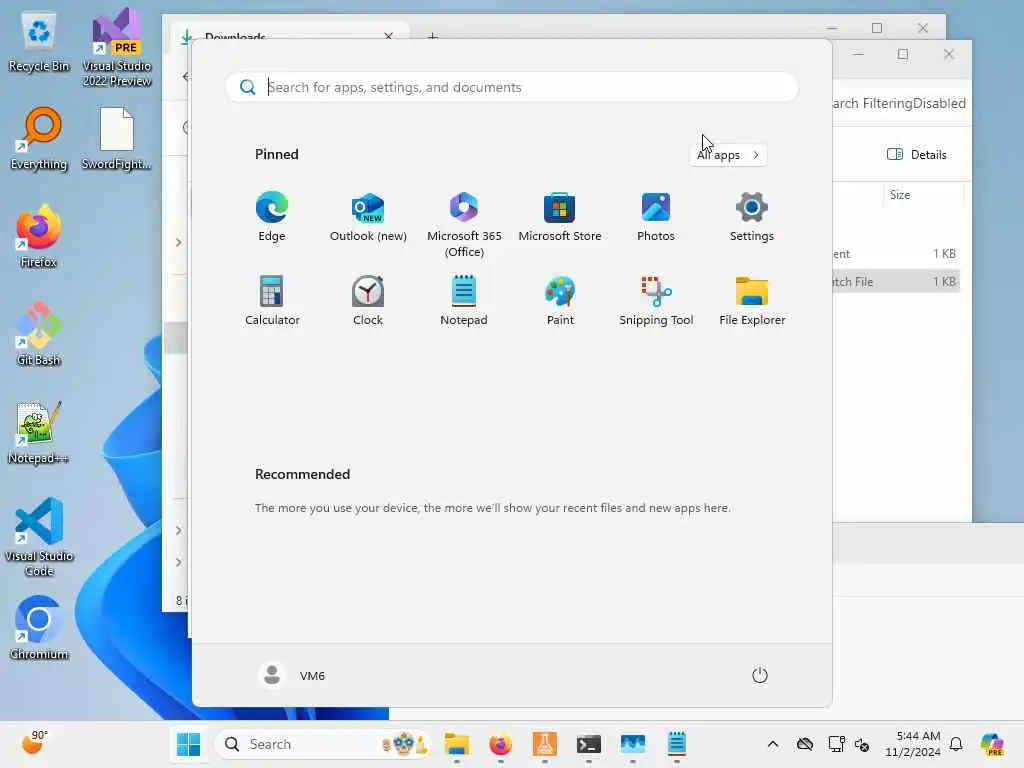Open Settings from pinned apps
The image size is (1024, 768).
click(752, 217)
